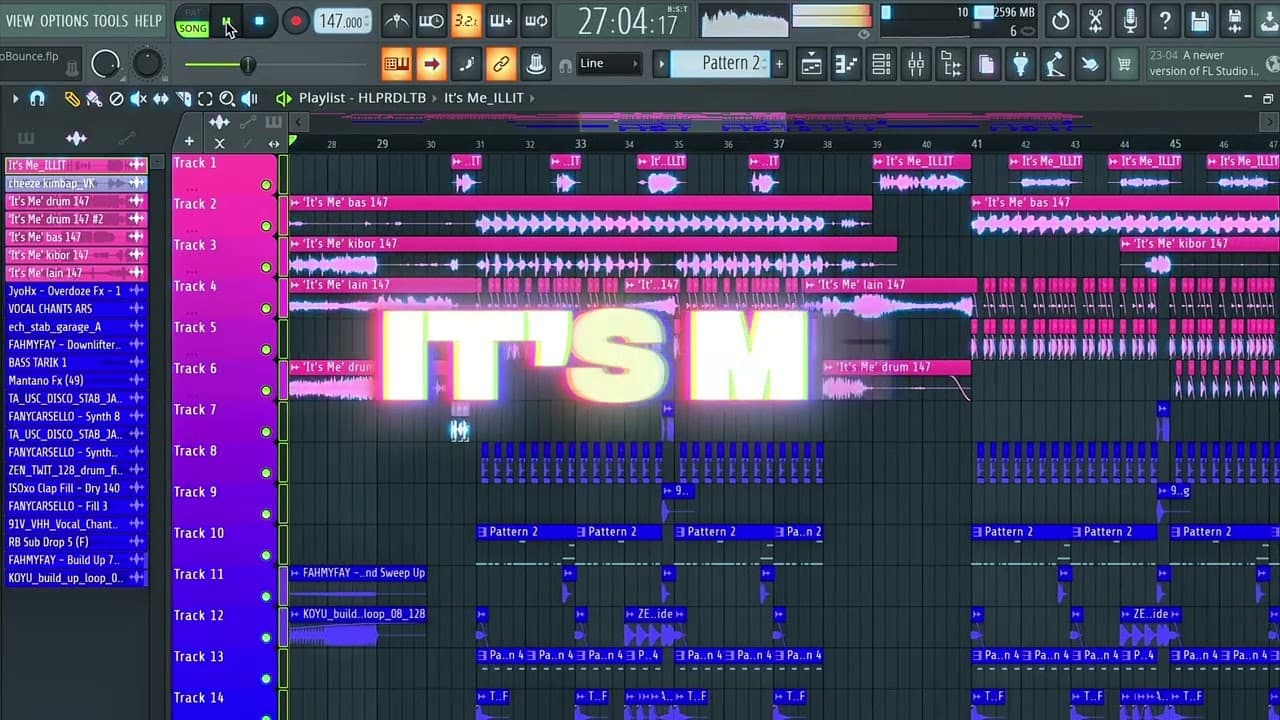Click the record button
Viewport: 1280px width, 720px height.
294,21
